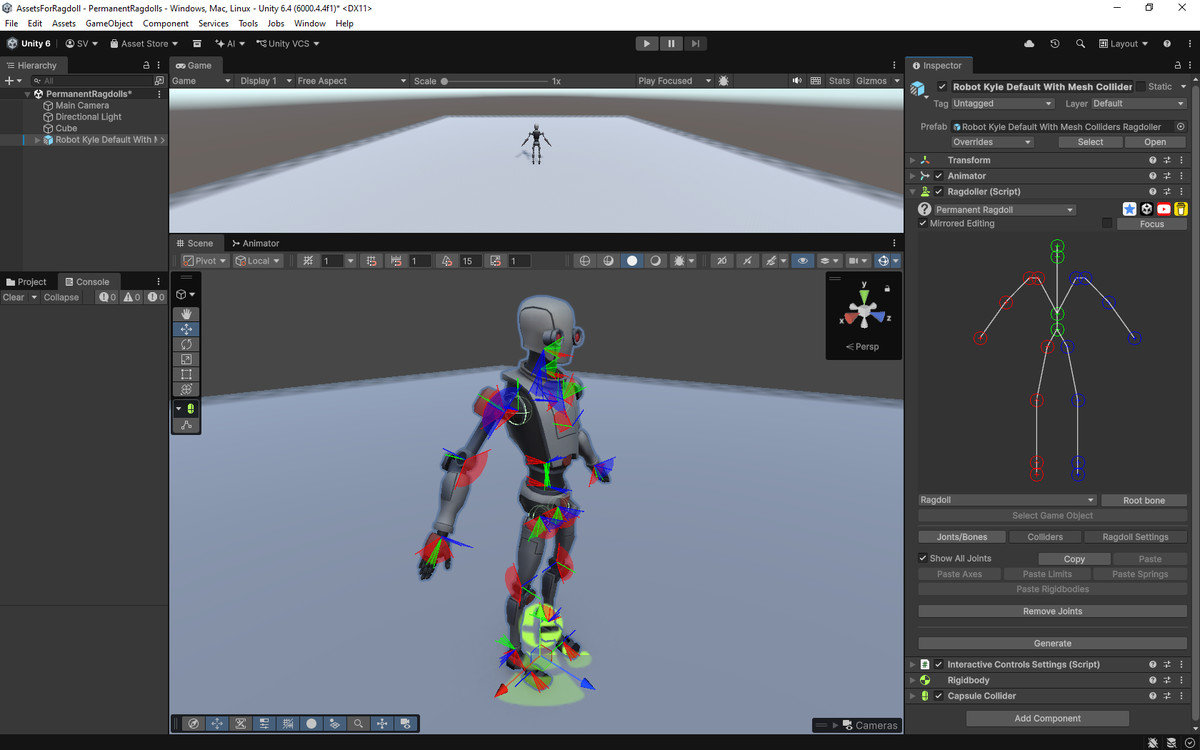Toggle the Scene visibility eye button

tap(802, 261)
